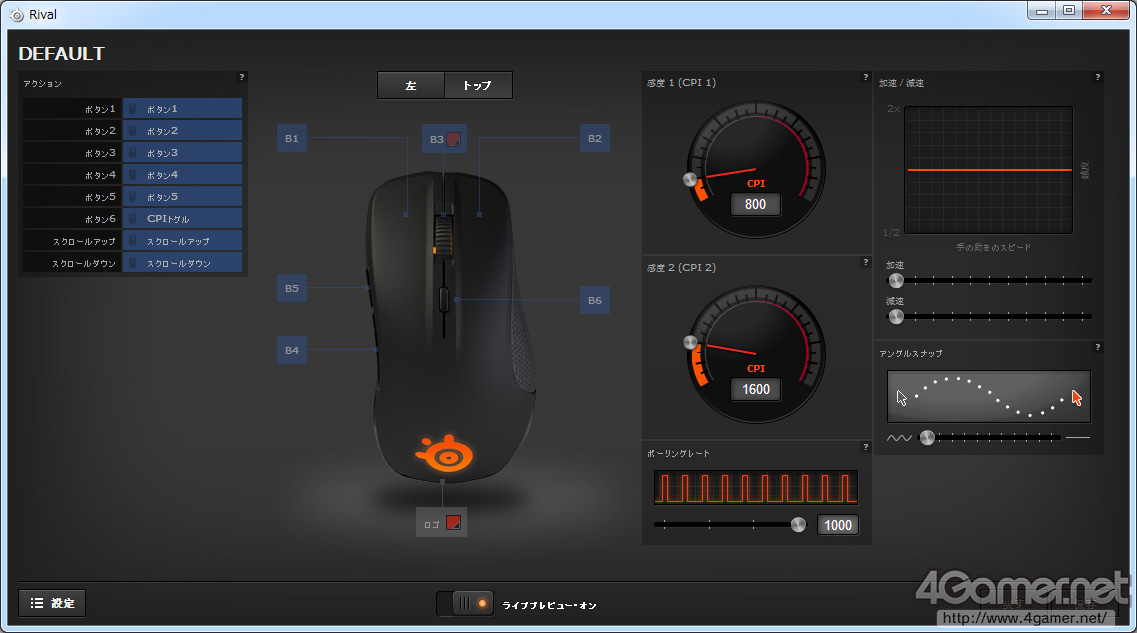Click the CPI 2 value field 1600

[x=756, y=389]
